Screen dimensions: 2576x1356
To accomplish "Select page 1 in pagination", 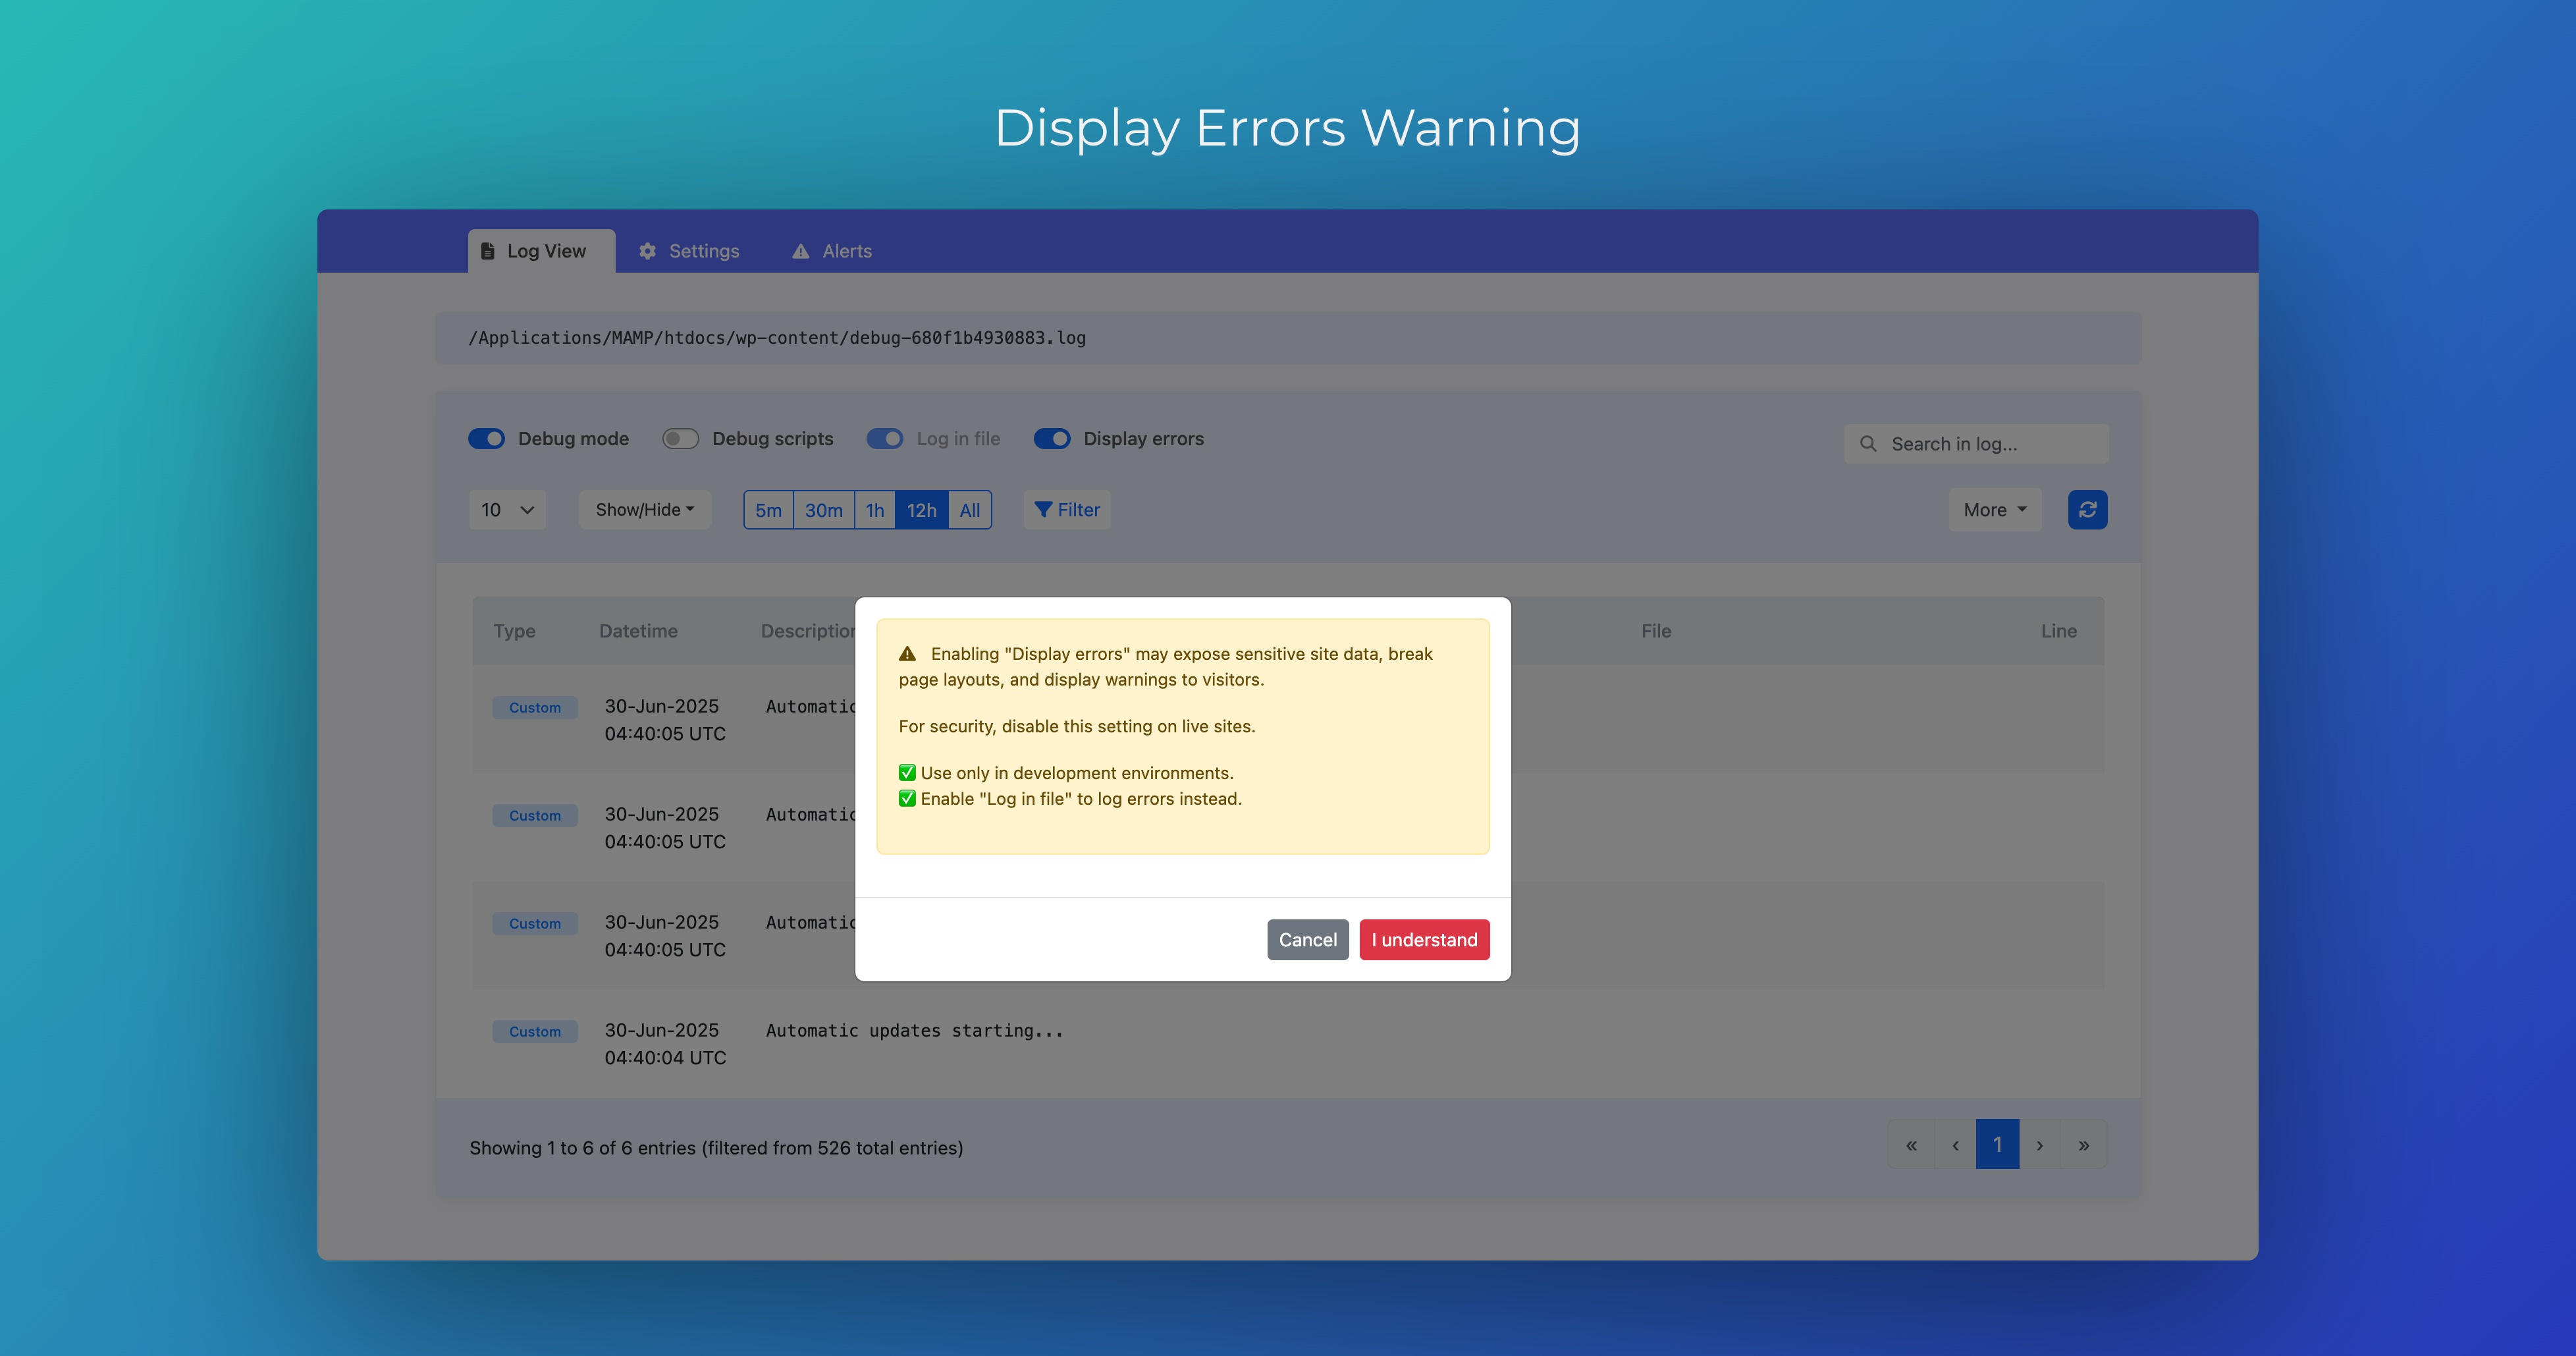I will [x=1997, y=1144].
